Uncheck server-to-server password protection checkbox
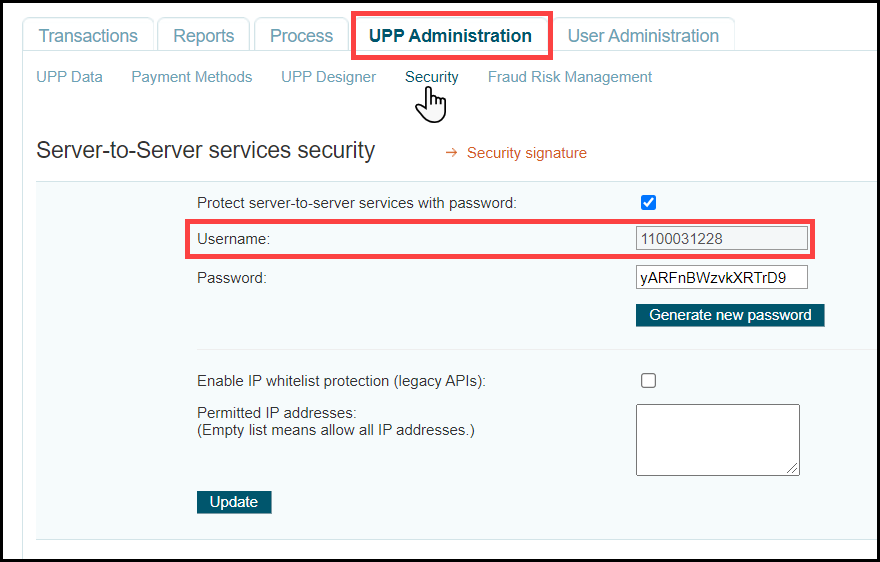The height and width of the screenshot is (562, 880). 648,202
